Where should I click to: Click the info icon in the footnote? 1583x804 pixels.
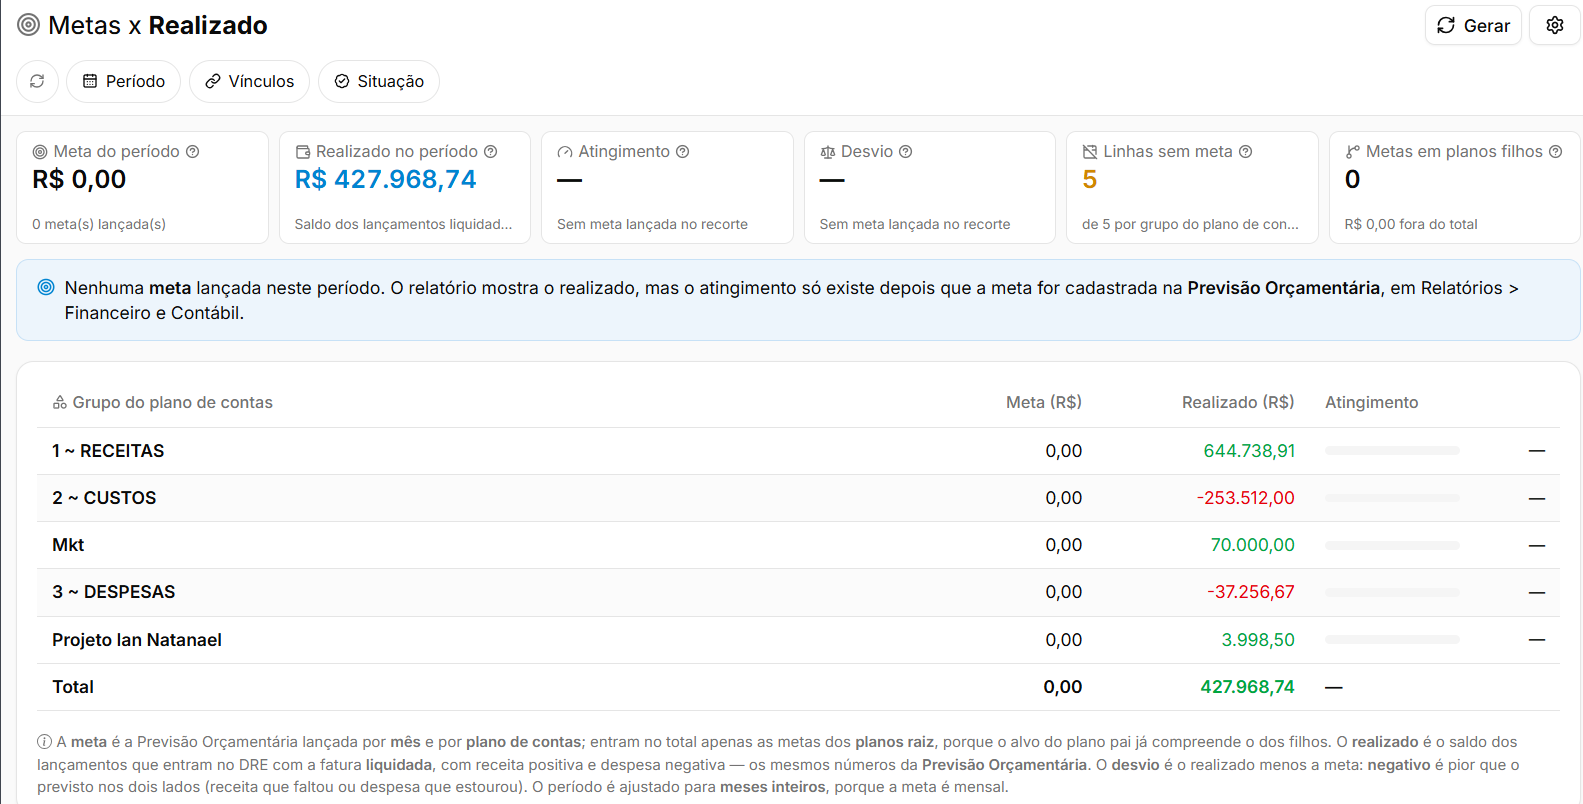pyautogui.click(x=44, y=742)
